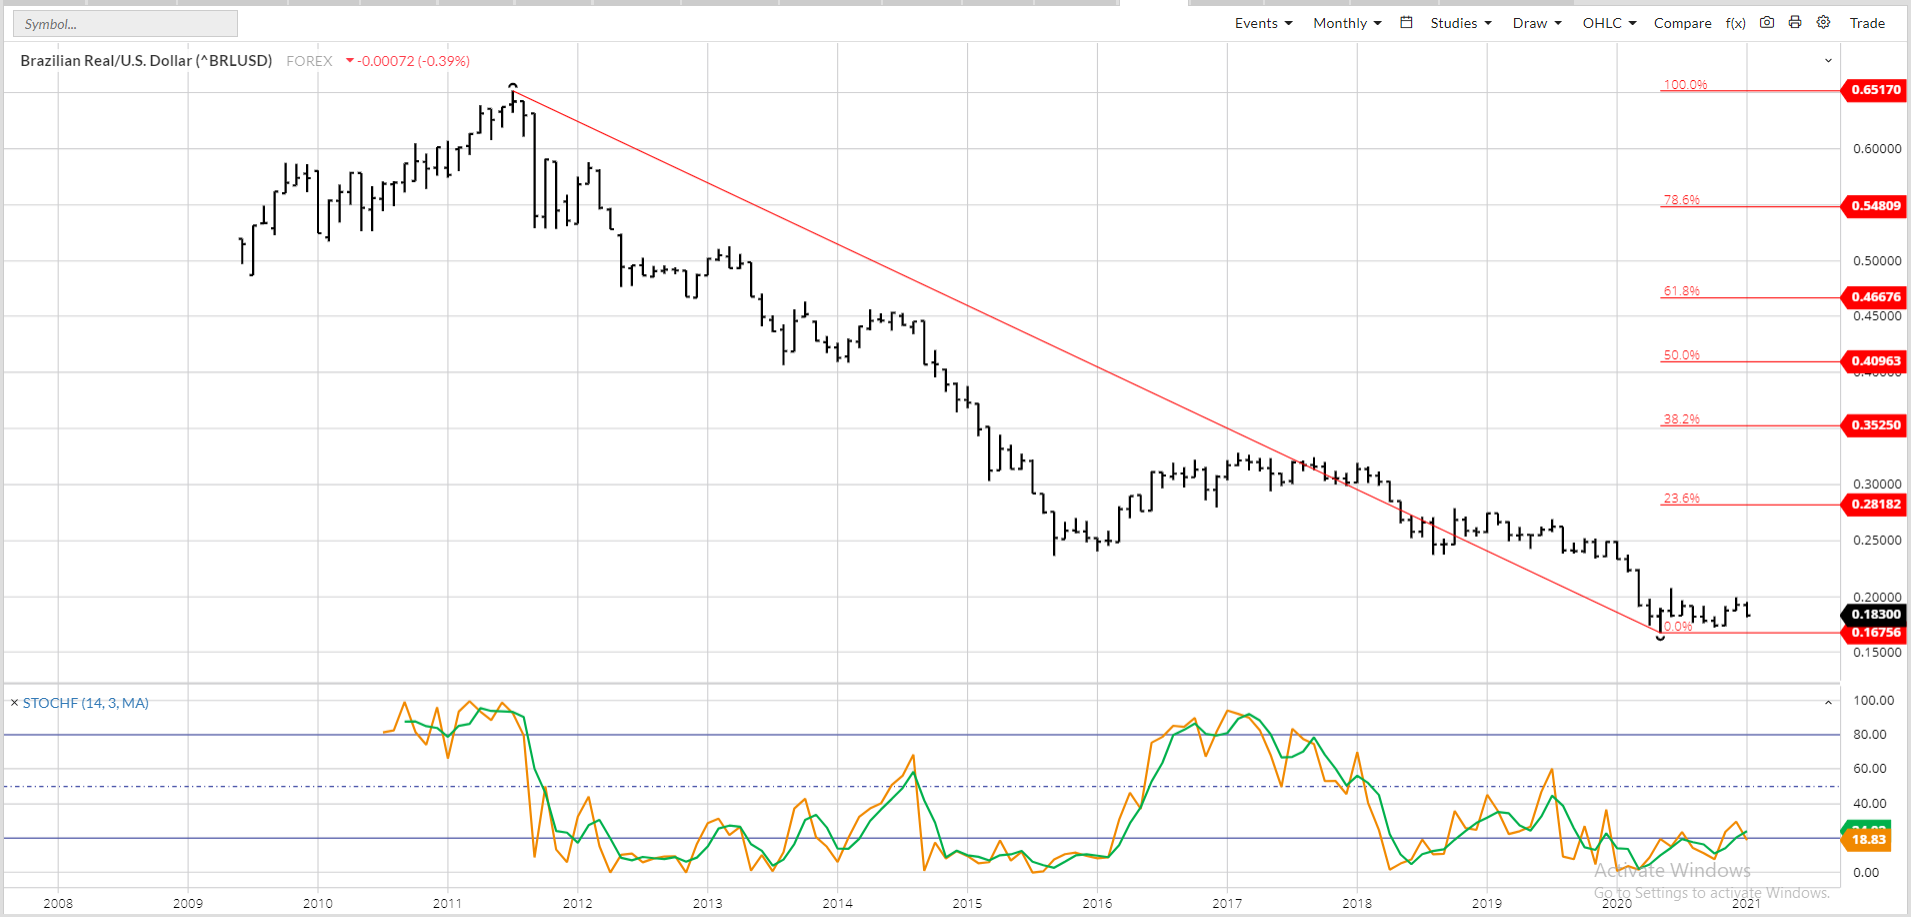Click the Compare button
The image size is (1911, 917).
[x=1682, y=23]
